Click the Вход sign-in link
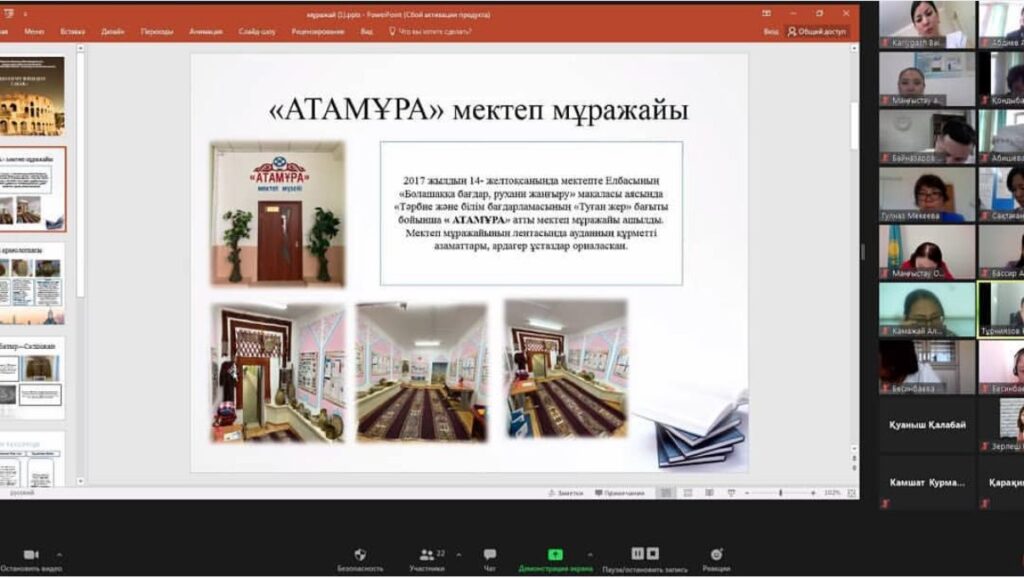This screenshot has width=1024, height=578. pos(771,31)
